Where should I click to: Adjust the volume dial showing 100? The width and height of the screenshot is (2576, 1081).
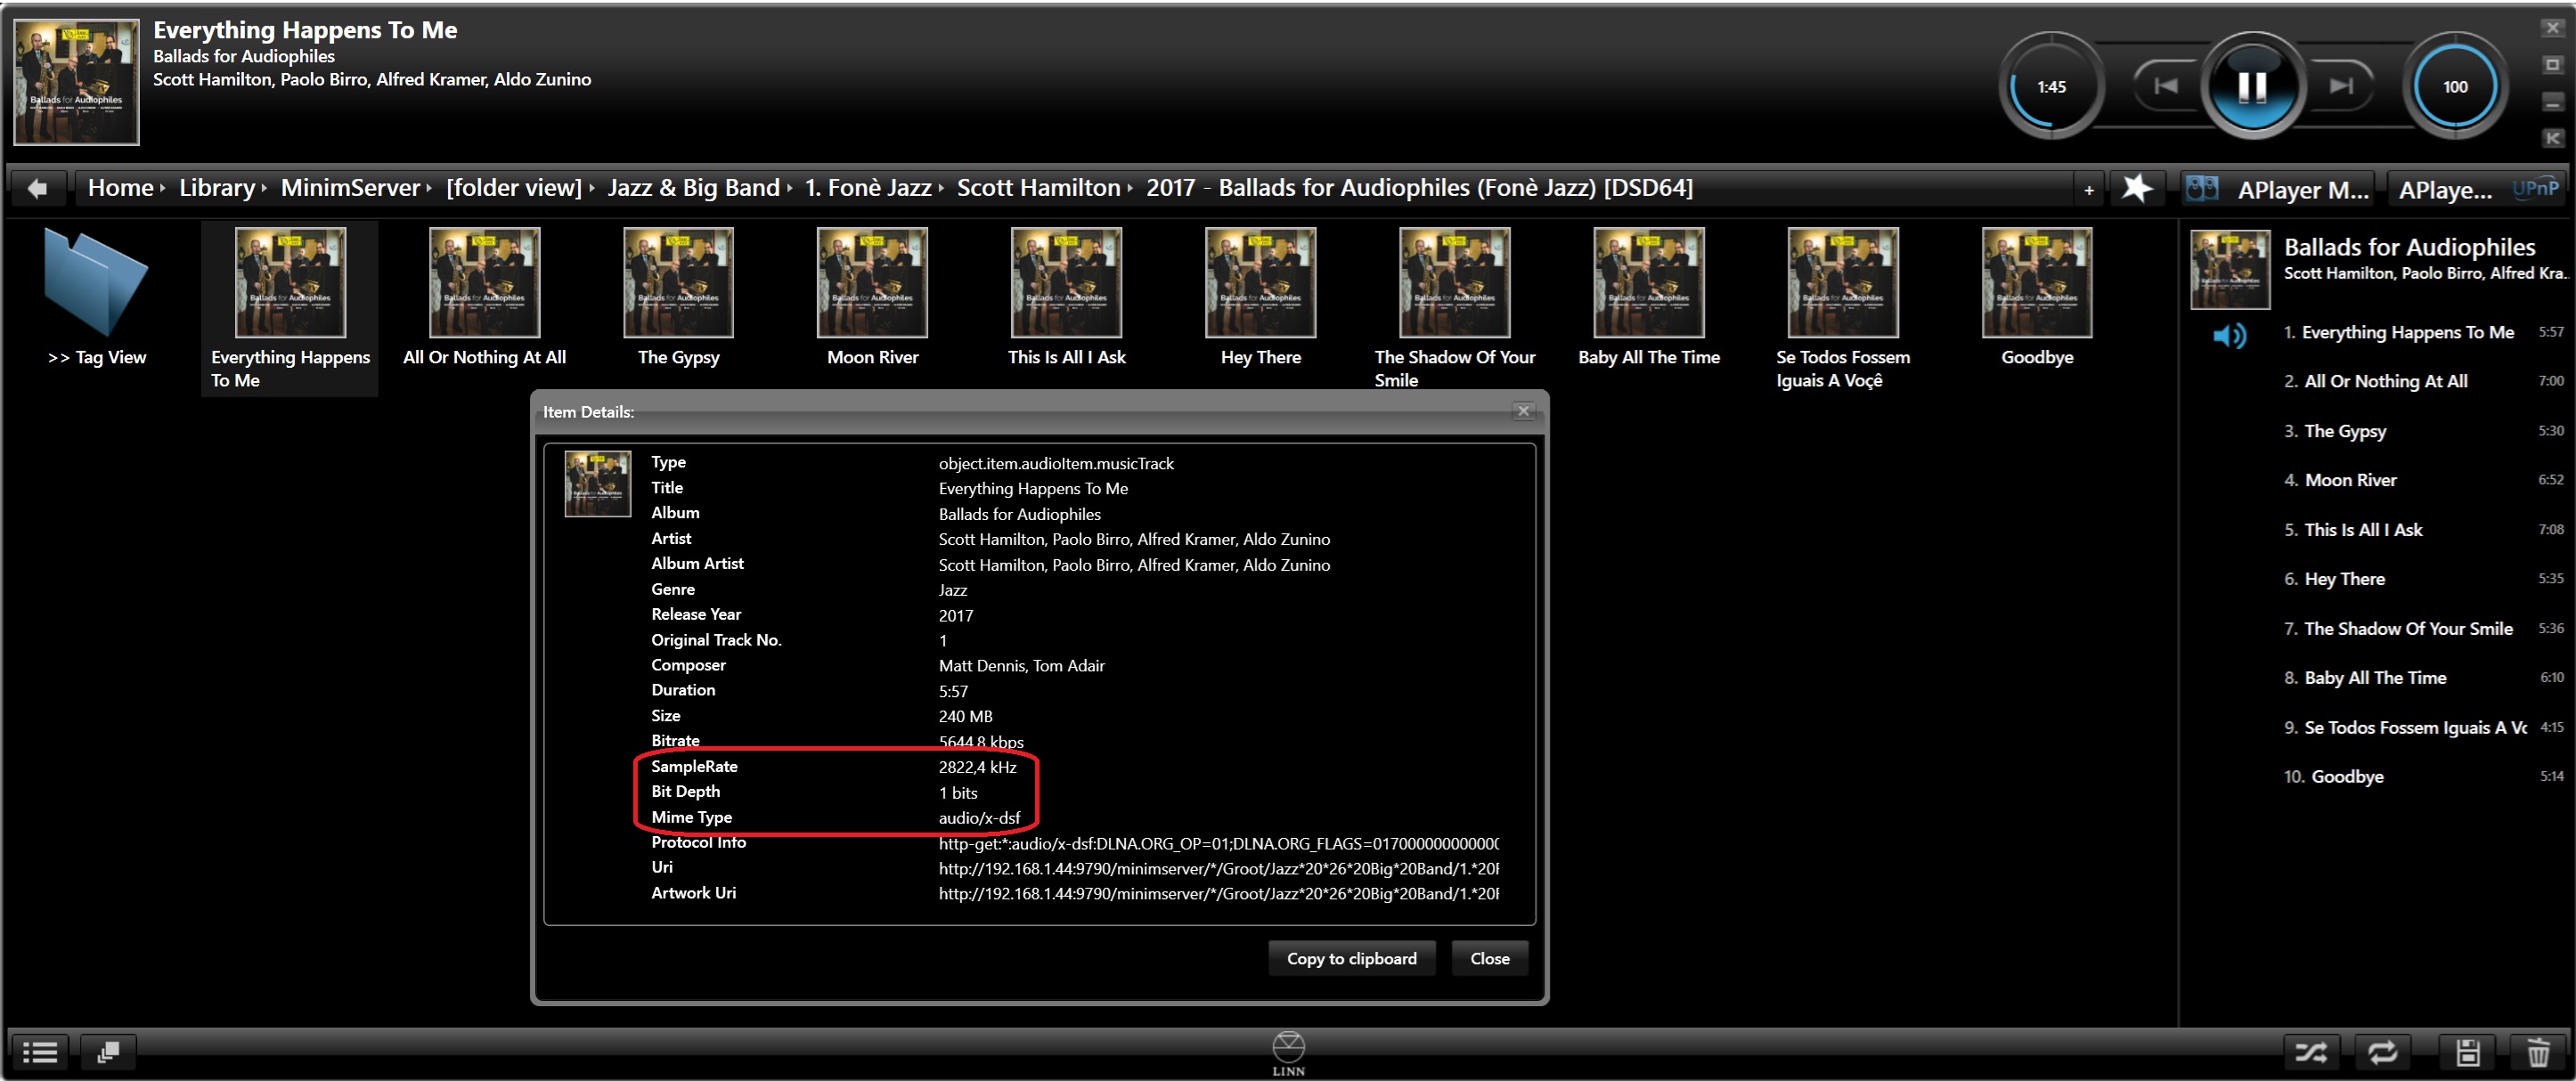click(x=2455, y=87)
